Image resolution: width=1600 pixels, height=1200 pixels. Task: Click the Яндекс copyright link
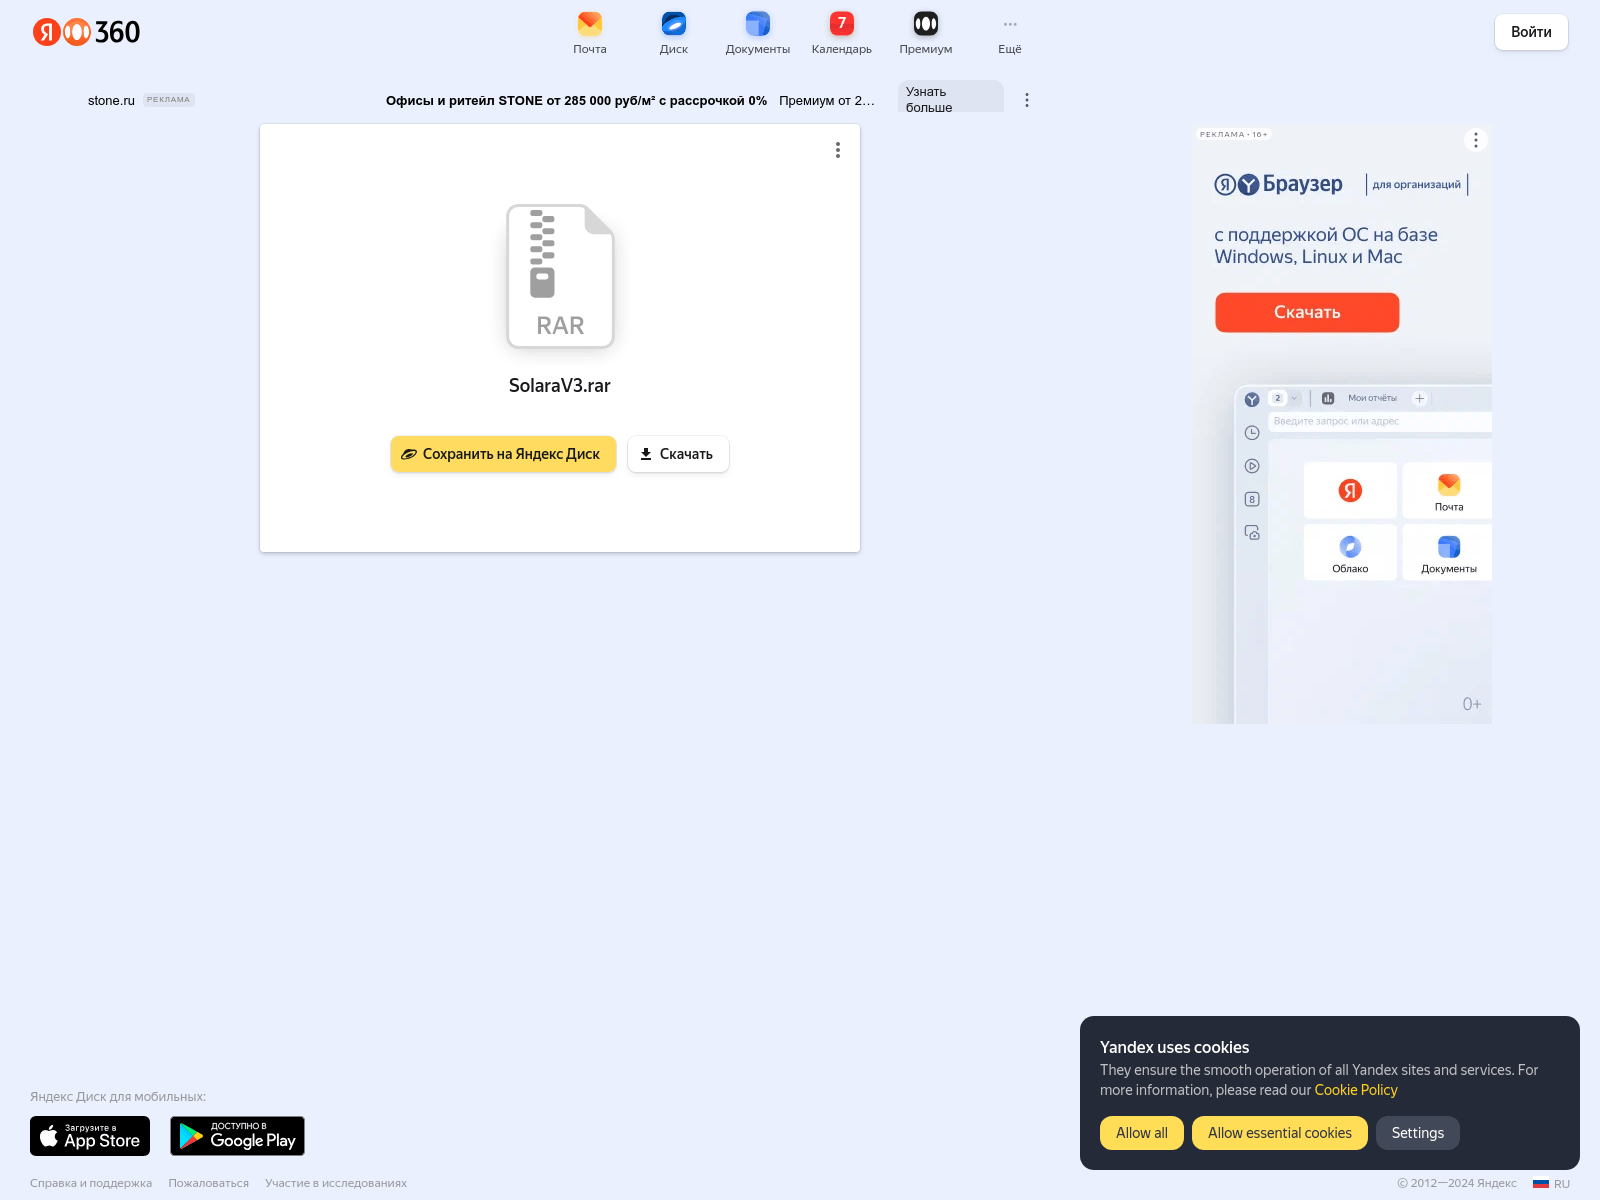point(1497,1183)
